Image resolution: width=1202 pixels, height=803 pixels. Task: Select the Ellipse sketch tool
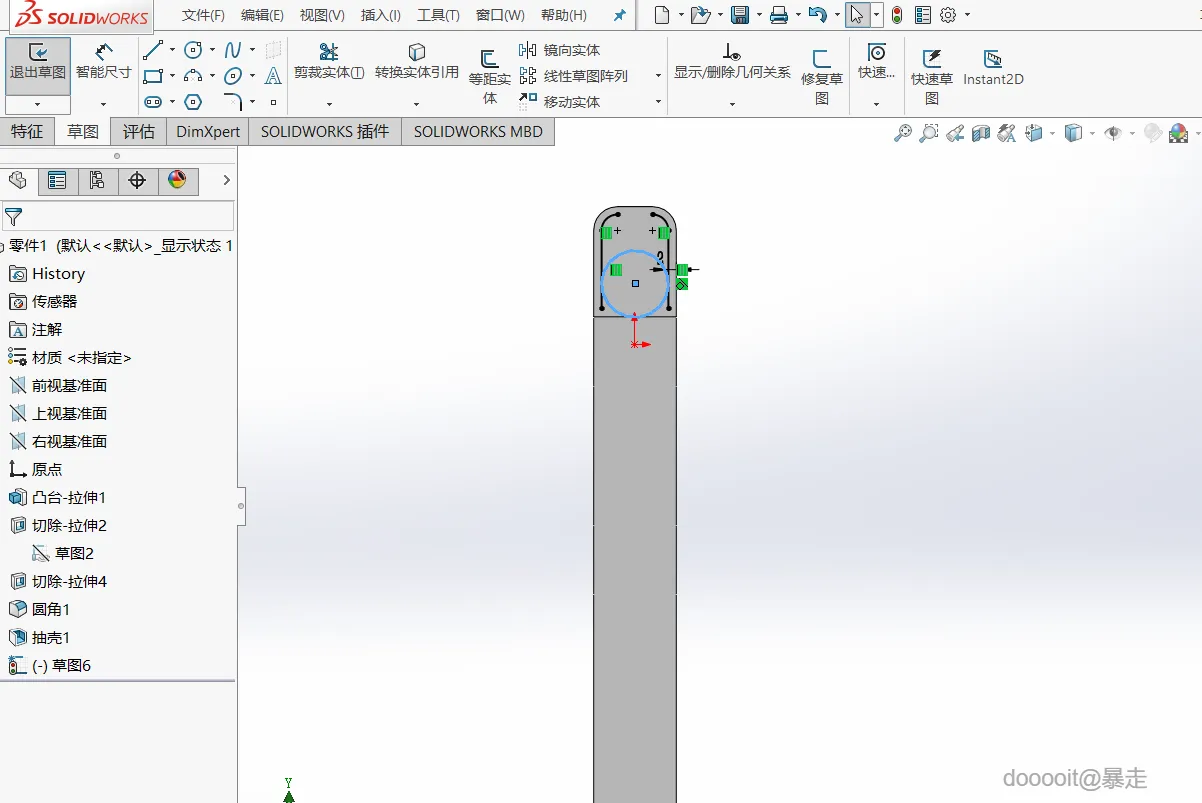pos(233,76)
